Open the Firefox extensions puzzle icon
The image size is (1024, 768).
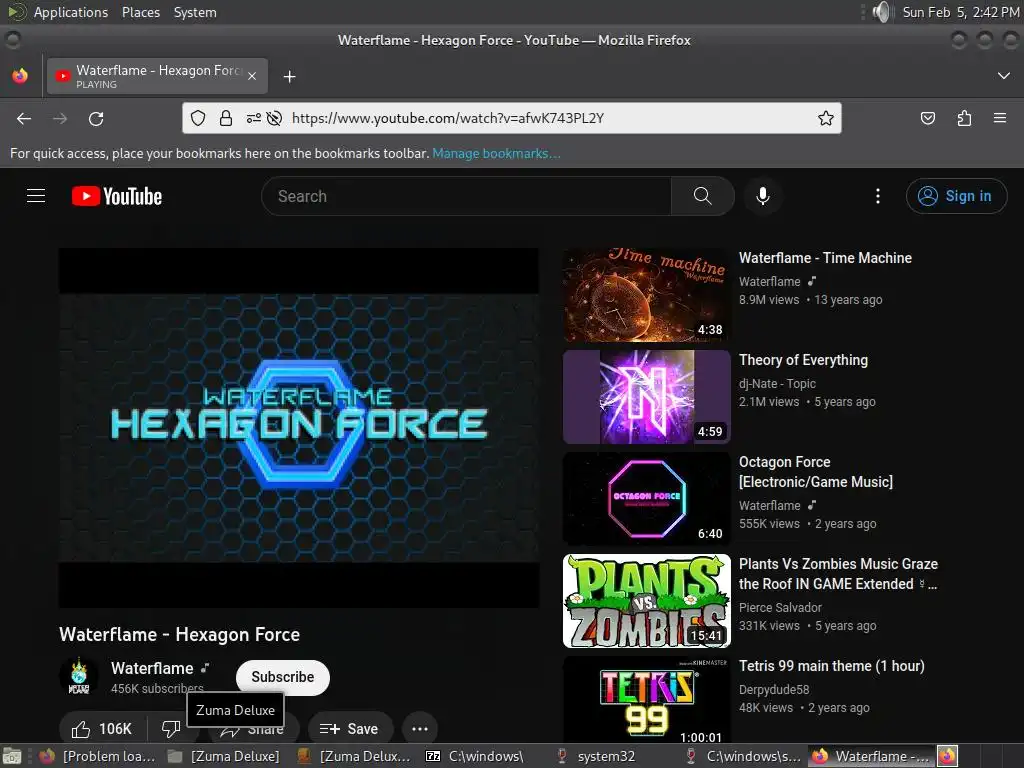pos(964,118)
